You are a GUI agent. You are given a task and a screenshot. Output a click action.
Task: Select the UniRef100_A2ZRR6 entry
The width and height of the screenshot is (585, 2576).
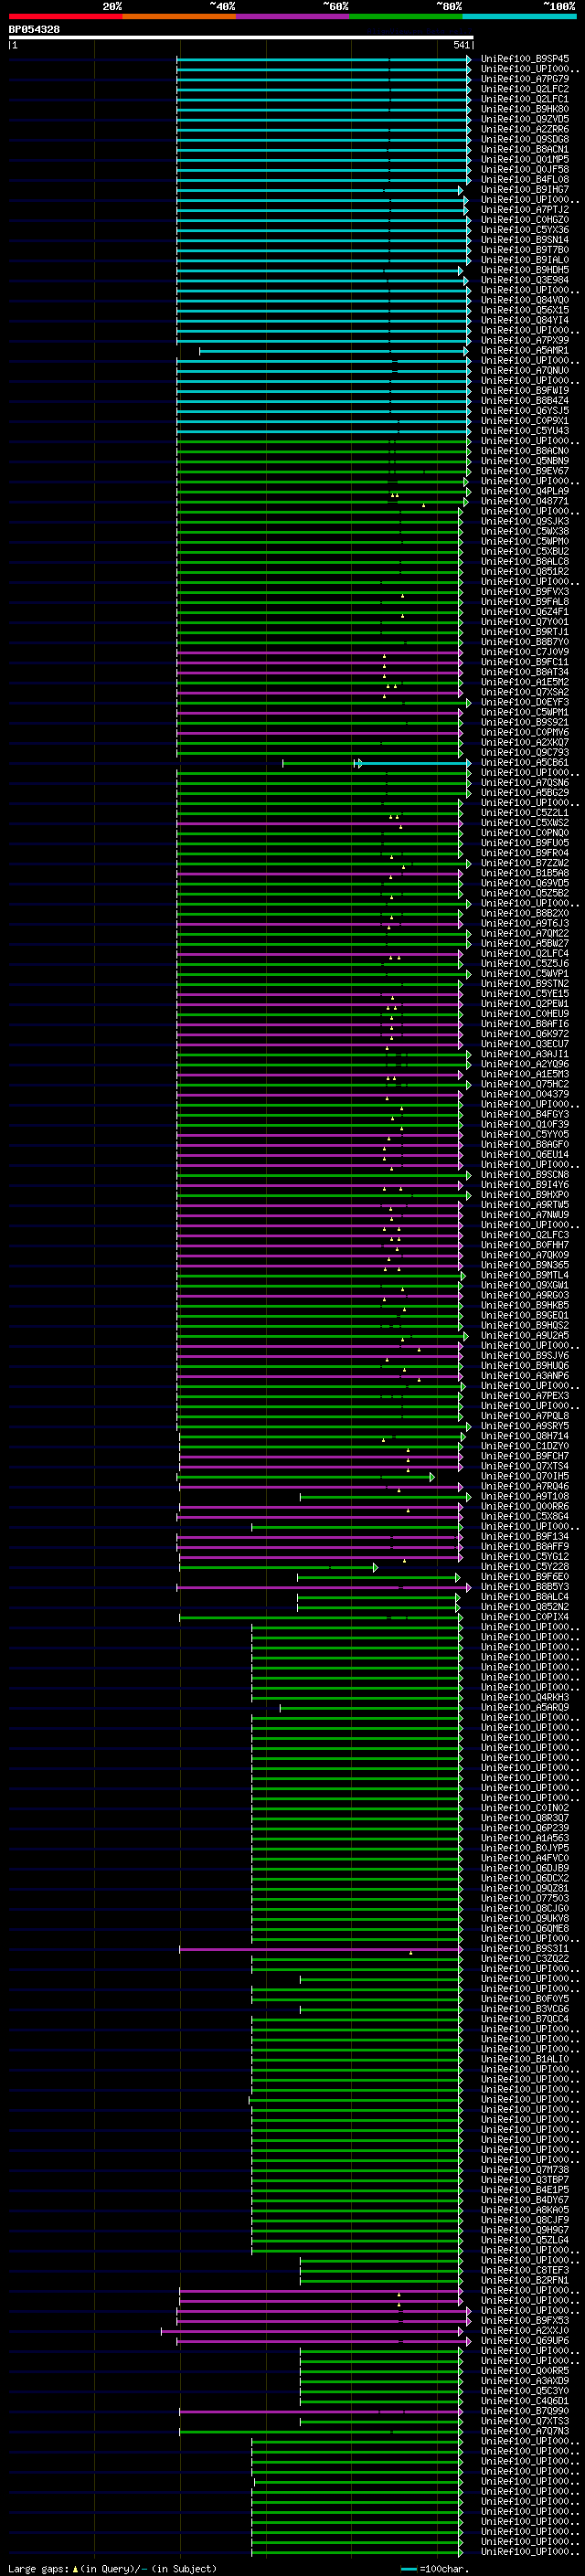(x=525, y=129)
